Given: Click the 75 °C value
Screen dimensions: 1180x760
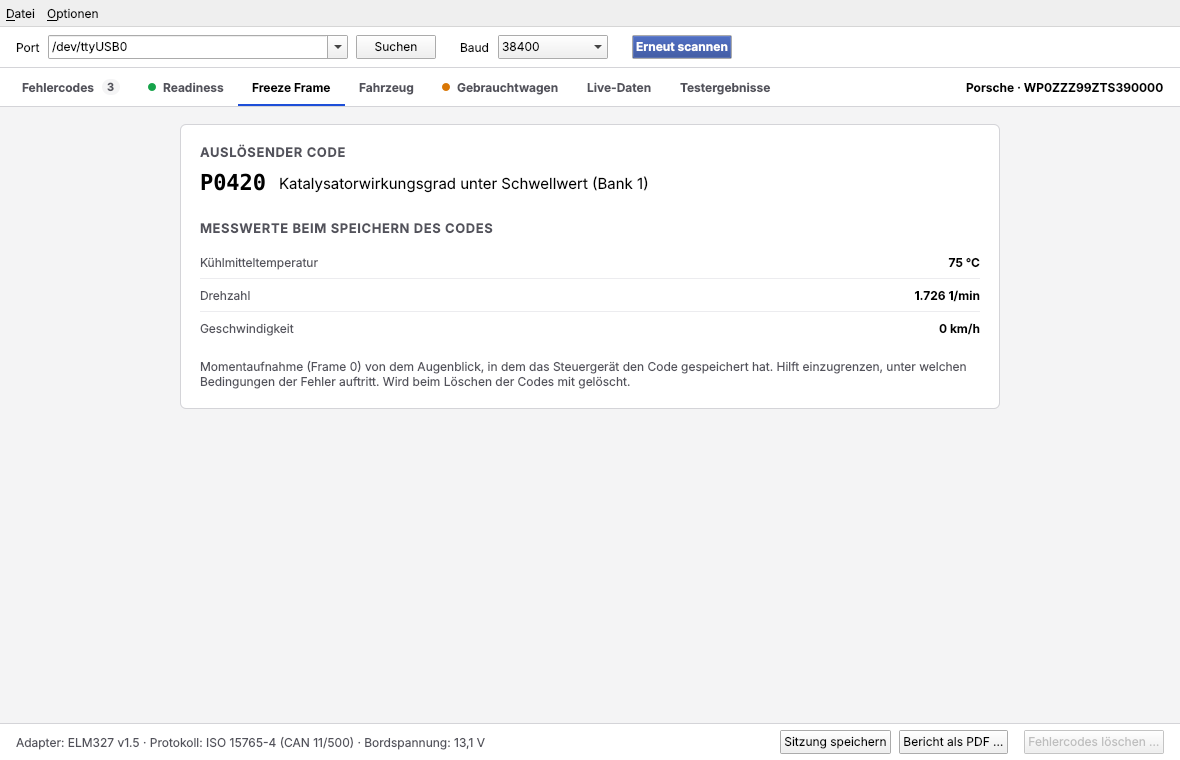Looking at the screenshot, I should 964,263.
